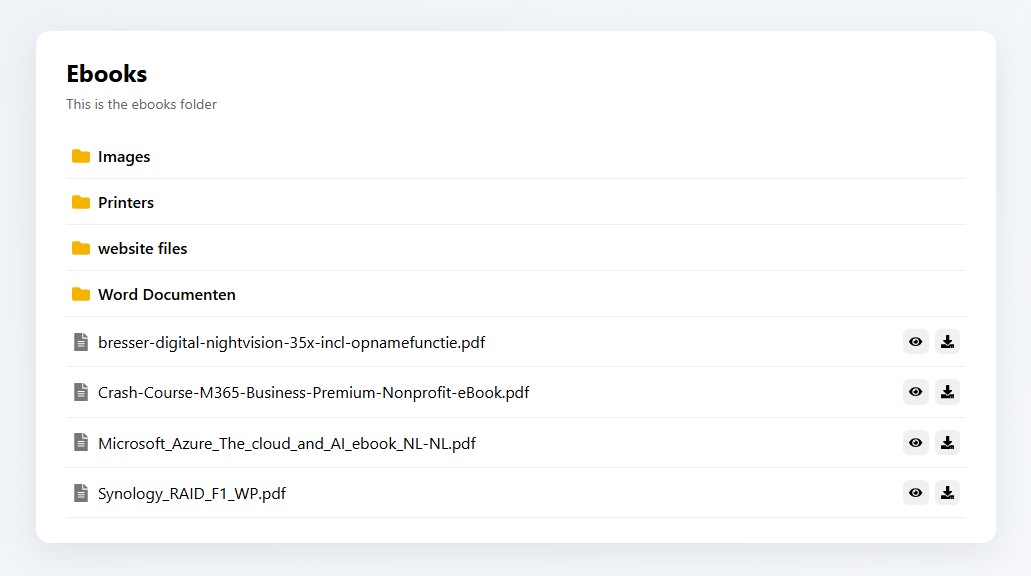This screenshot has width=1031, height=576.
Task: Open the Images folder
Action: [x=124, y=157]
